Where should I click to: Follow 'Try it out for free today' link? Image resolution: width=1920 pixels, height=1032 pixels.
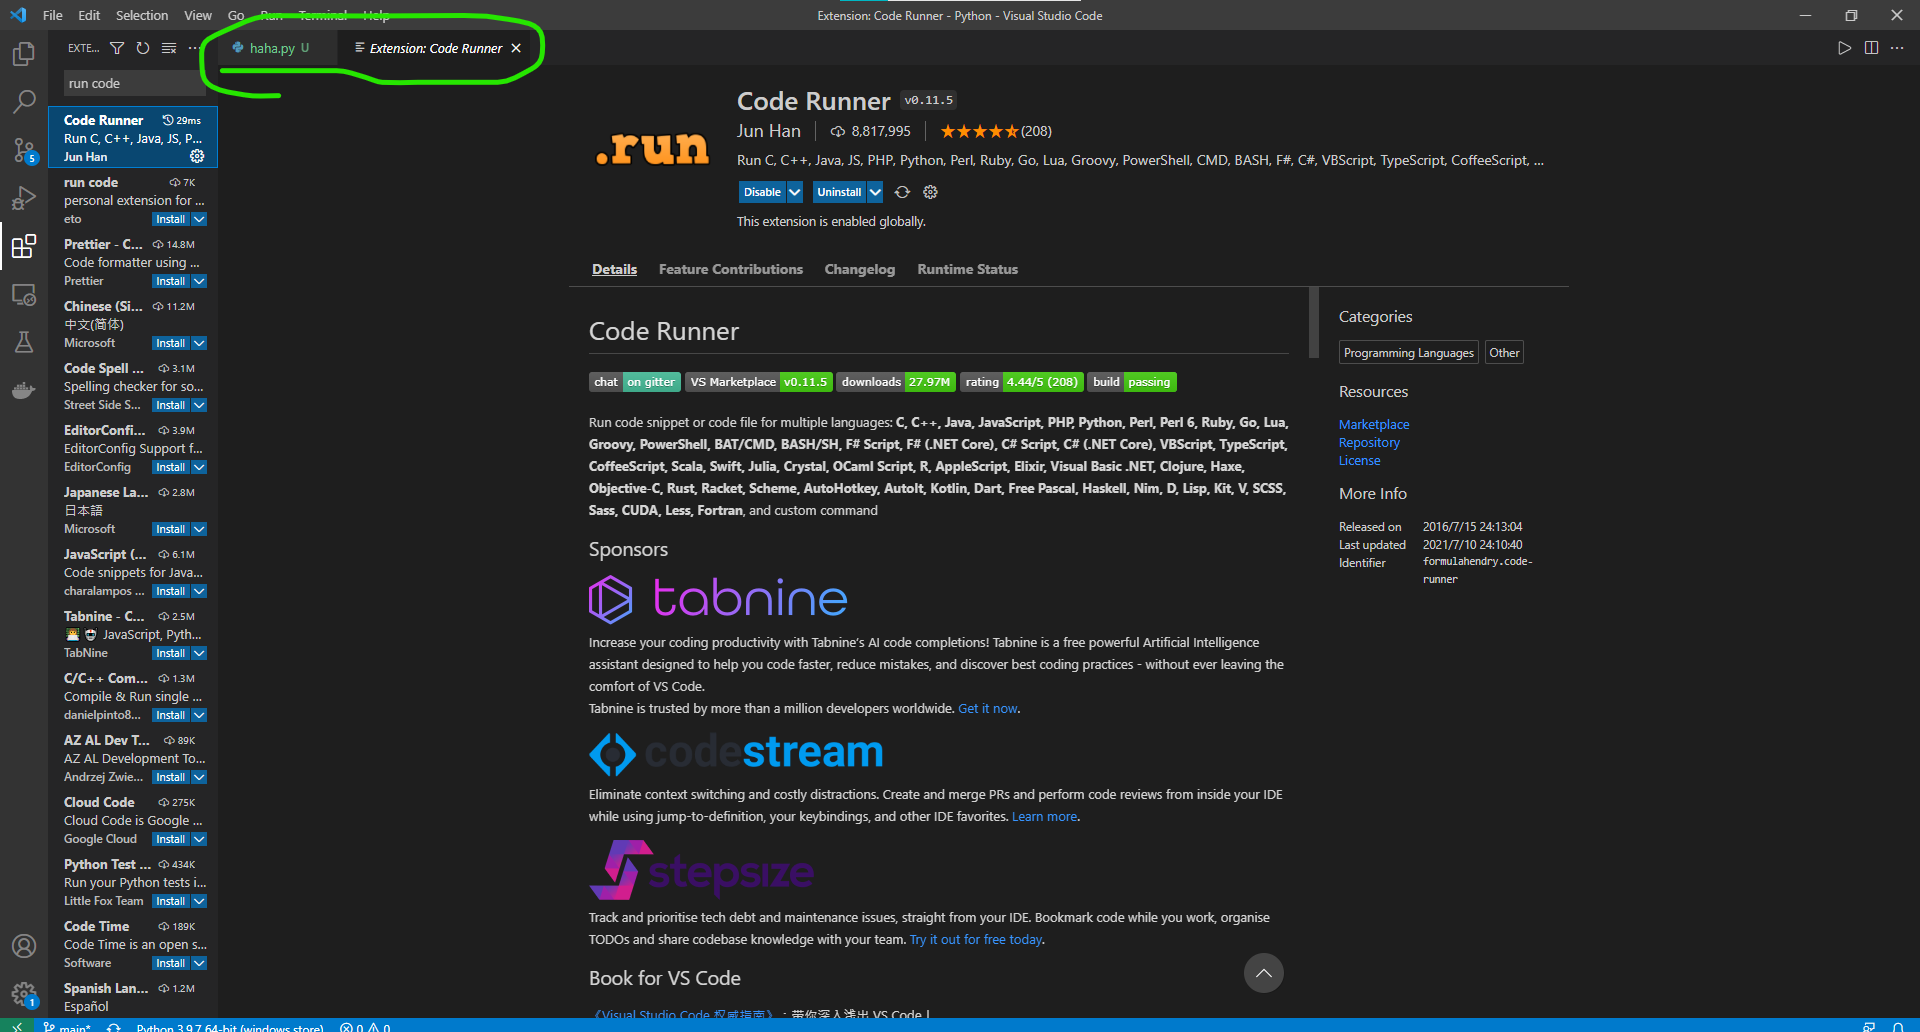976,940
